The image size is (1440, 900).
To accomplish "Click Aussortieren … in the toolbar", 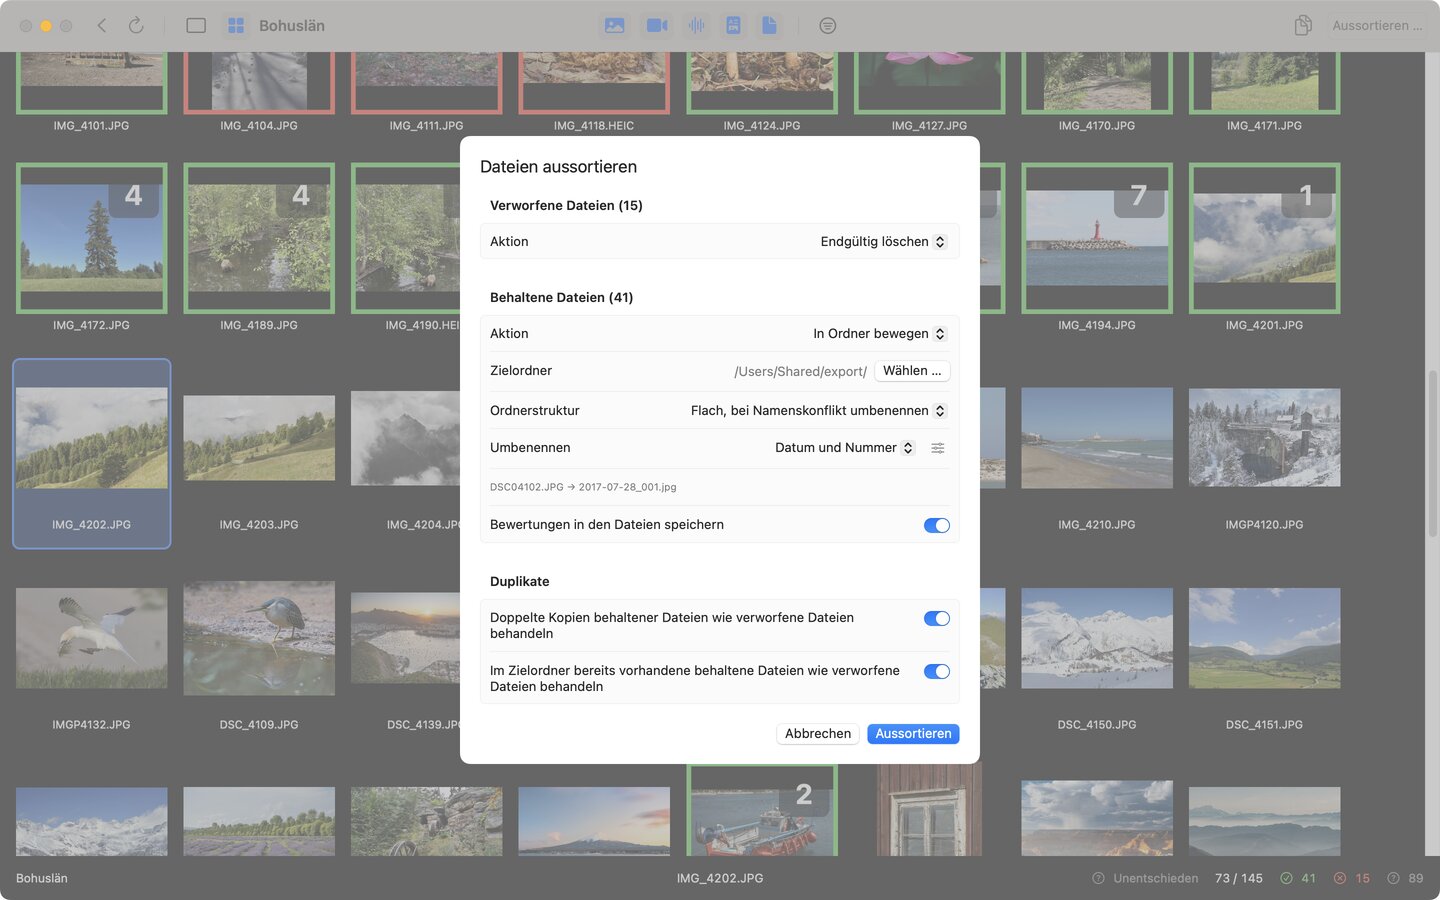I will pos(1377,25).
